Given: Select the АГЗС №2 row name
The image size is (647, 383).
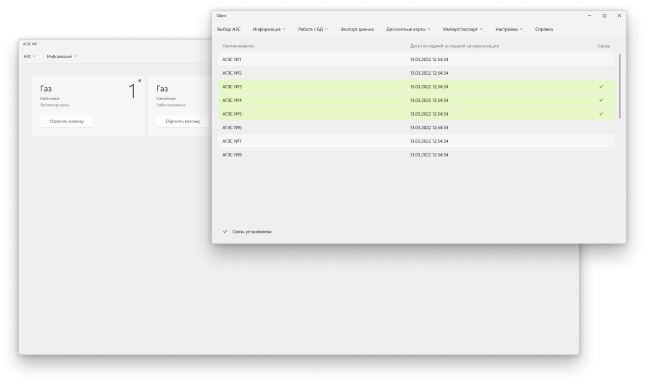Looking at the screenshot, I should tap(232, 73).
